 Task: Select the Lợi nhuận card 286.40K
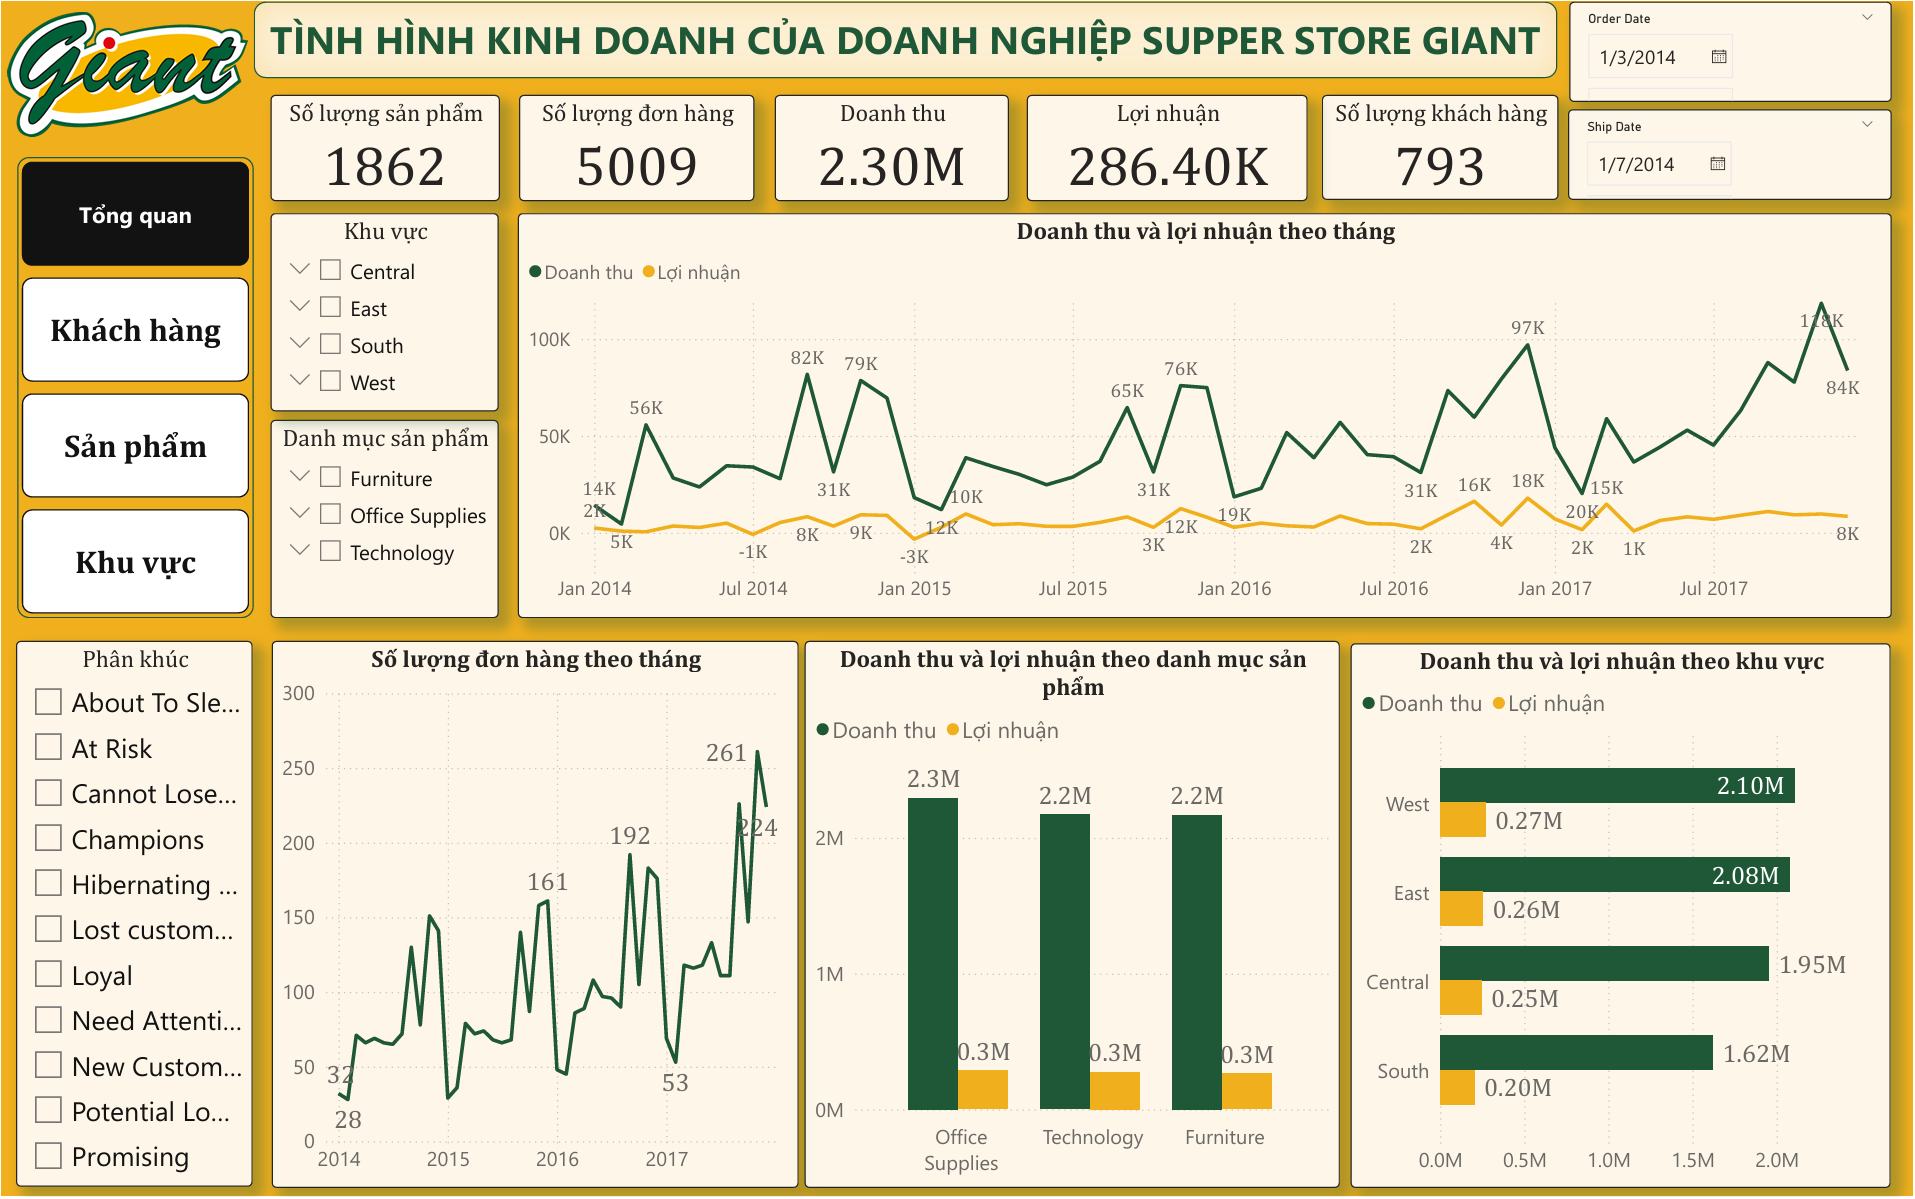pyautogui.click(x=1167, y=147)
